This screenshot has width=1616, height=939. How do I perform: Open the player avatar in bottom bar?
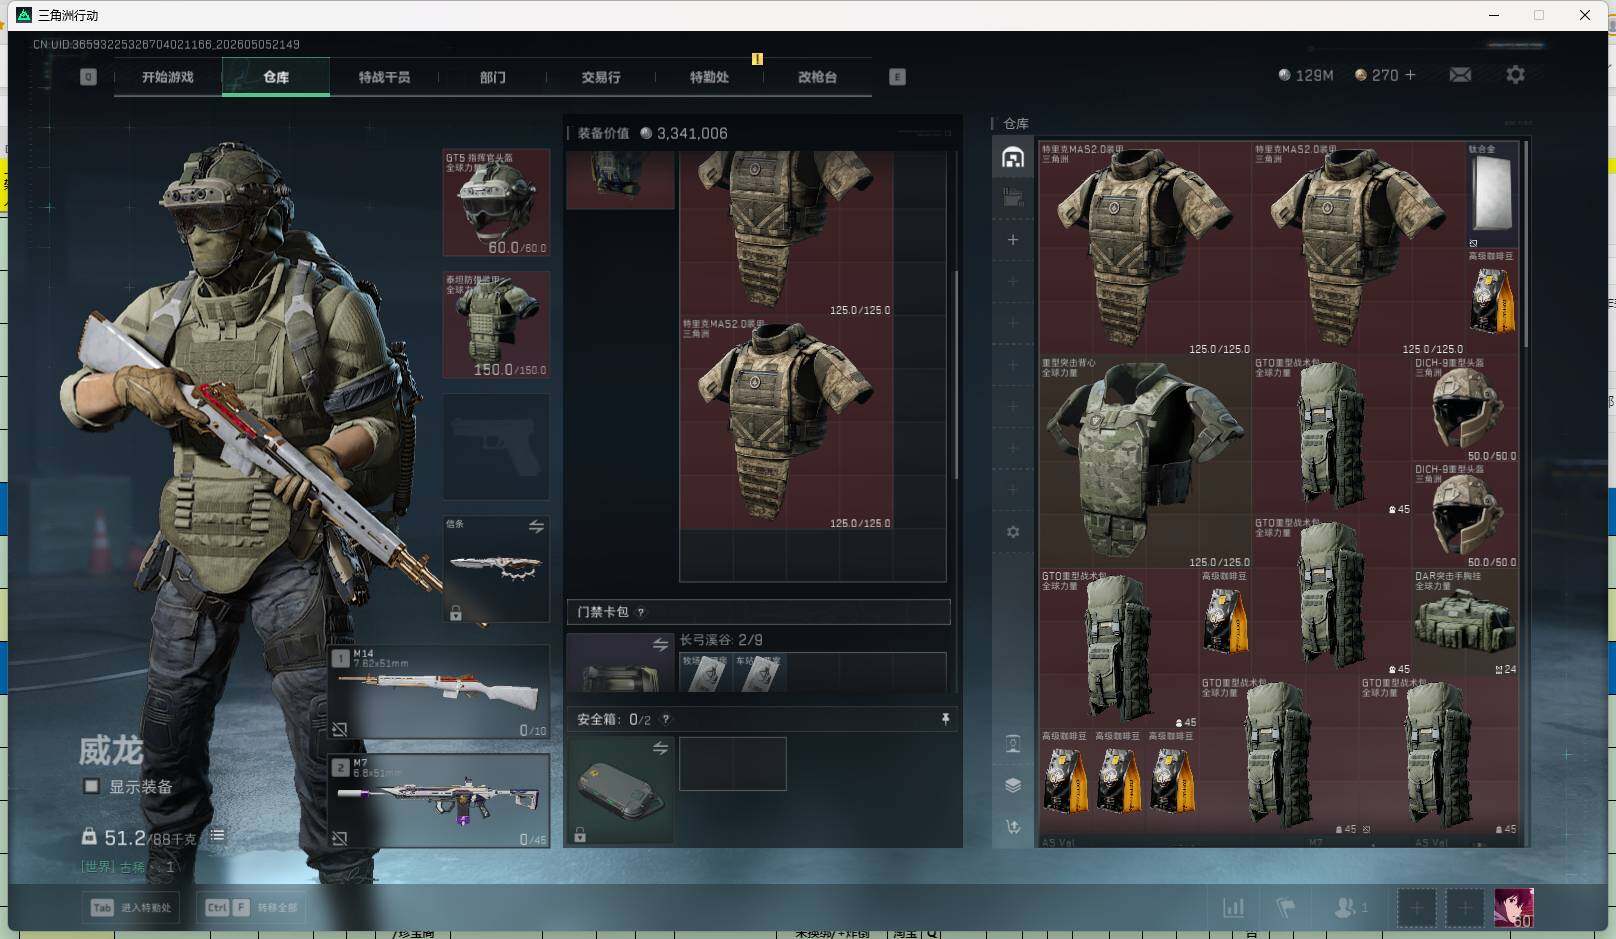click(1513, 908)
